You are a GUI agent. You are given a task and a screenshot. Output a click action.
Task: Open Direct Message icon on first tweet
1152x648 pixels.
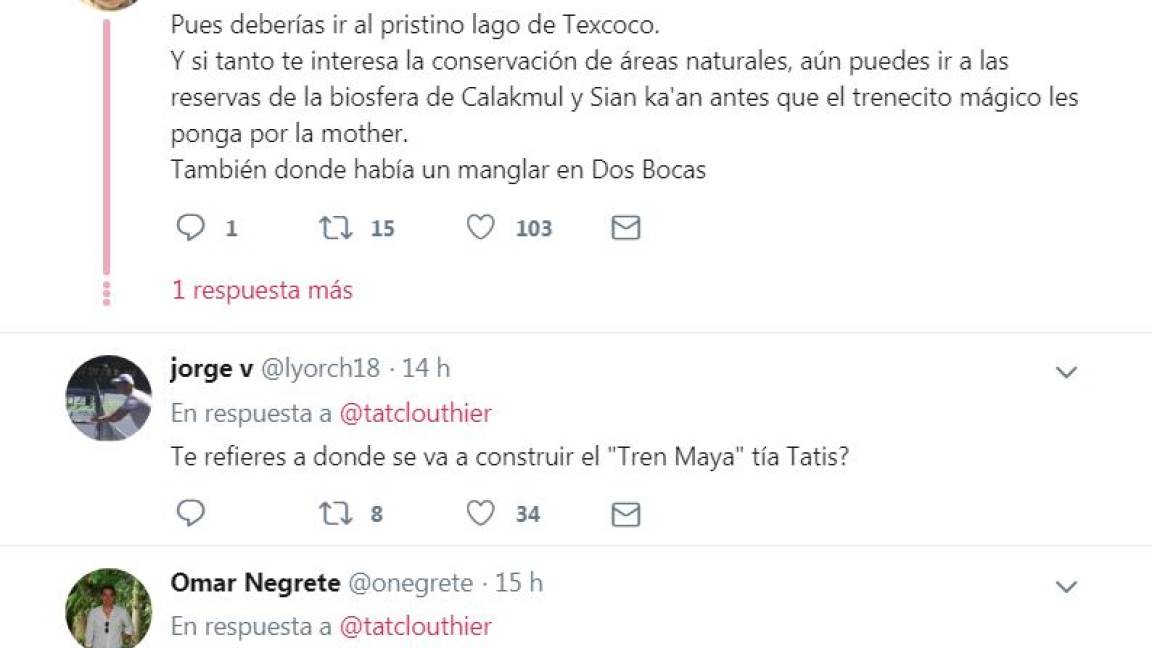tap(625, 228)
